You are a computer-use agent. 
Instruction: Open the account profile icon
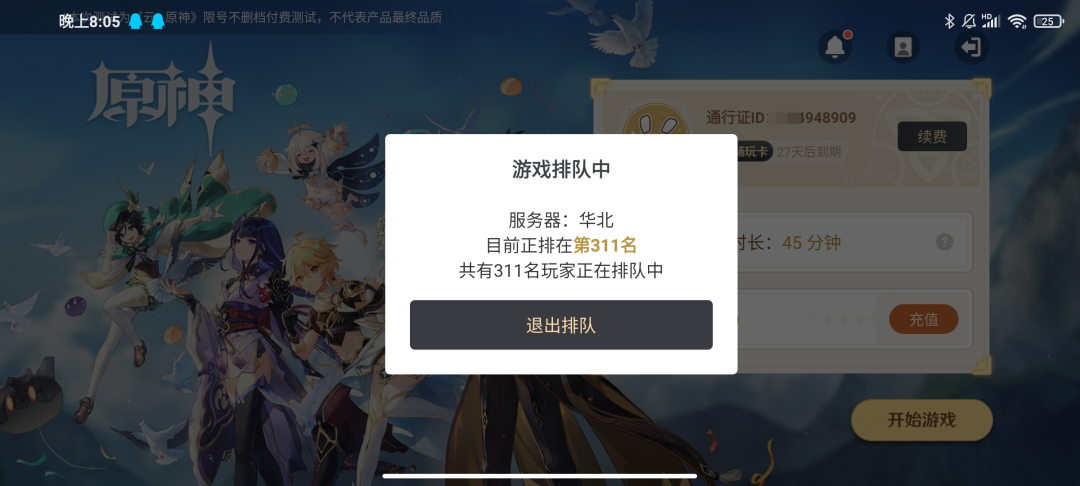point(903,47)
